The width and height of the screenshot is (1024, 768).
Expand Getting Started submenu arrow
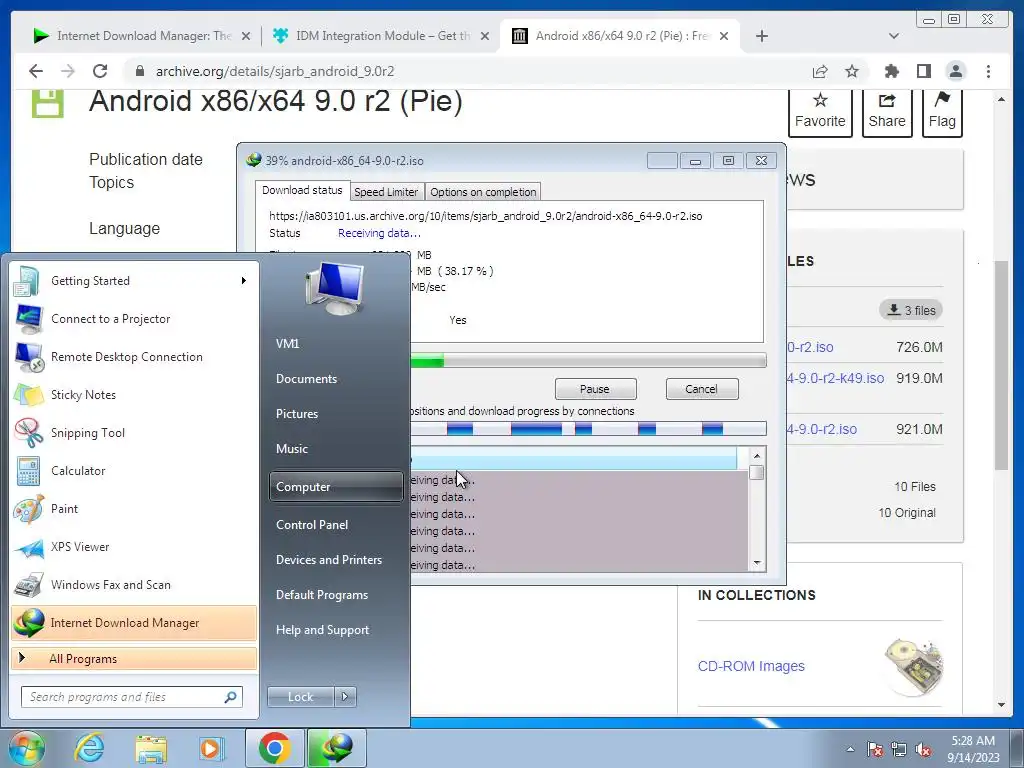244,281
